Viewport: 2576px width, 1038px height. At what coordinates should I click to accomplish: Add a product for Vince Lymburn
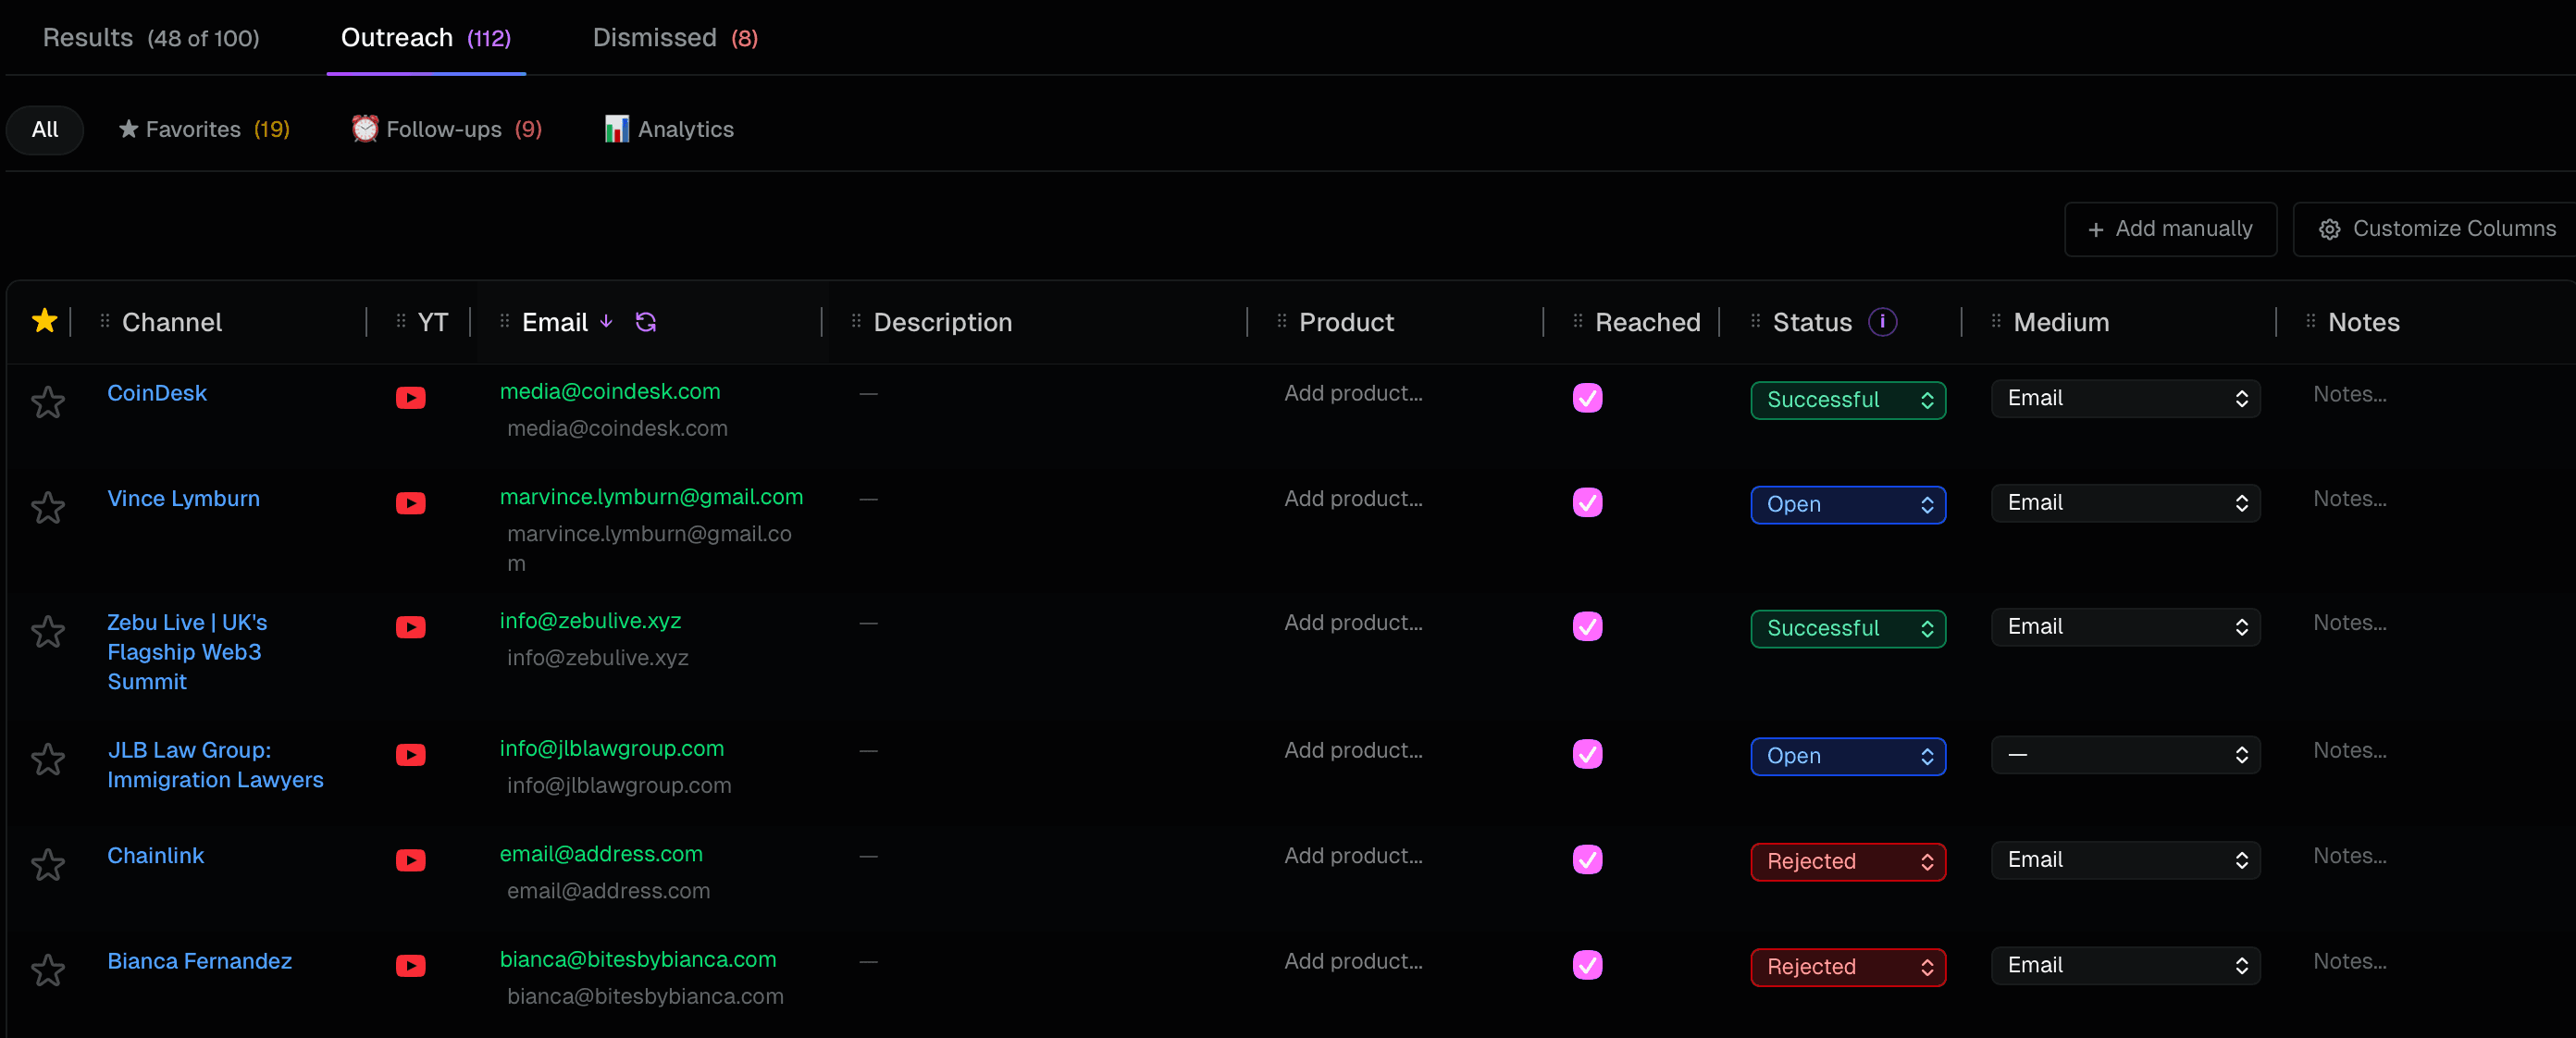click(x=1353, y=498)
